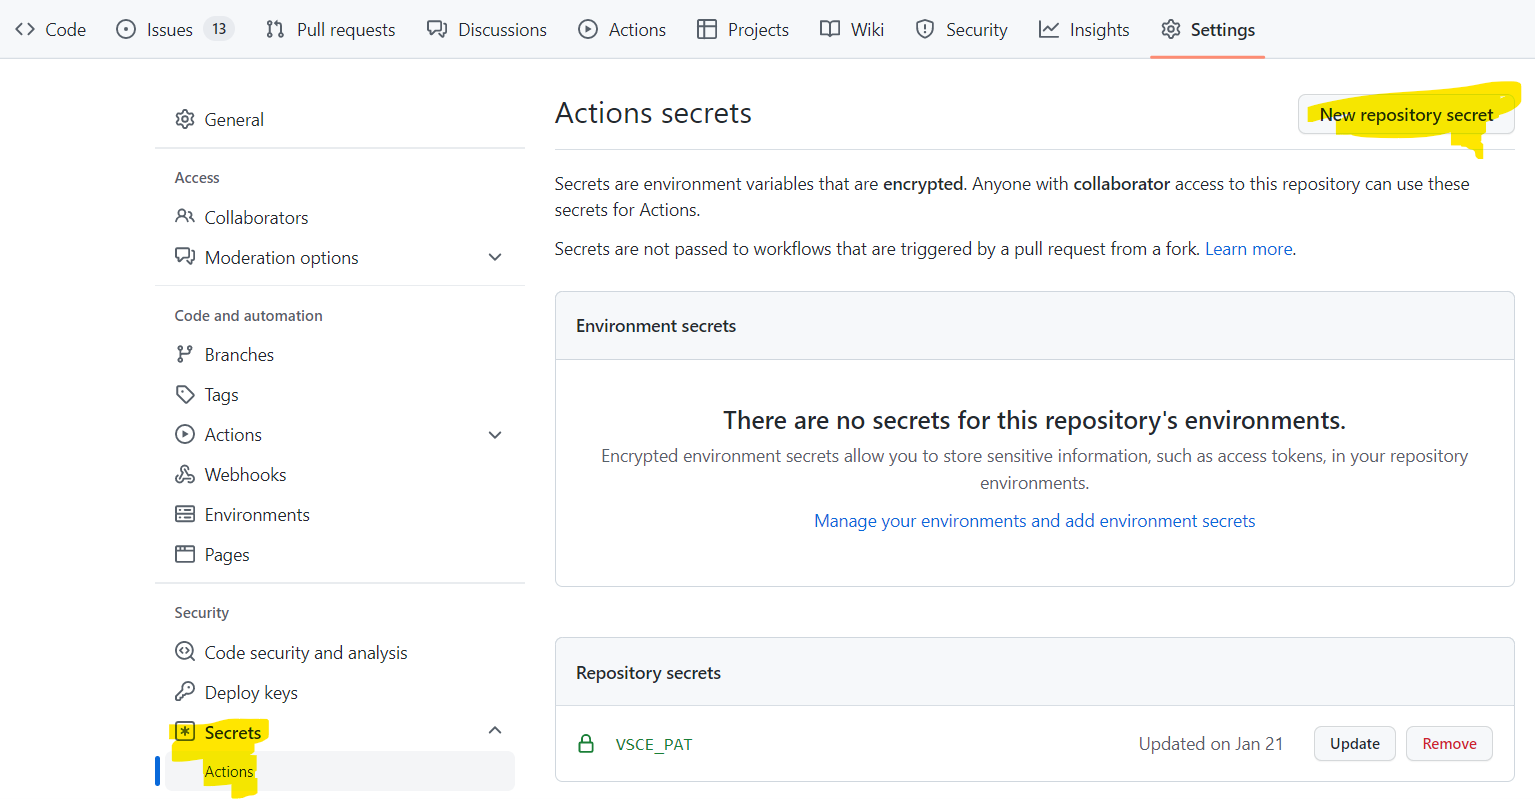1535x801 pixels.
Task: Open Collaborators settings page
Action: click(340, 217)
